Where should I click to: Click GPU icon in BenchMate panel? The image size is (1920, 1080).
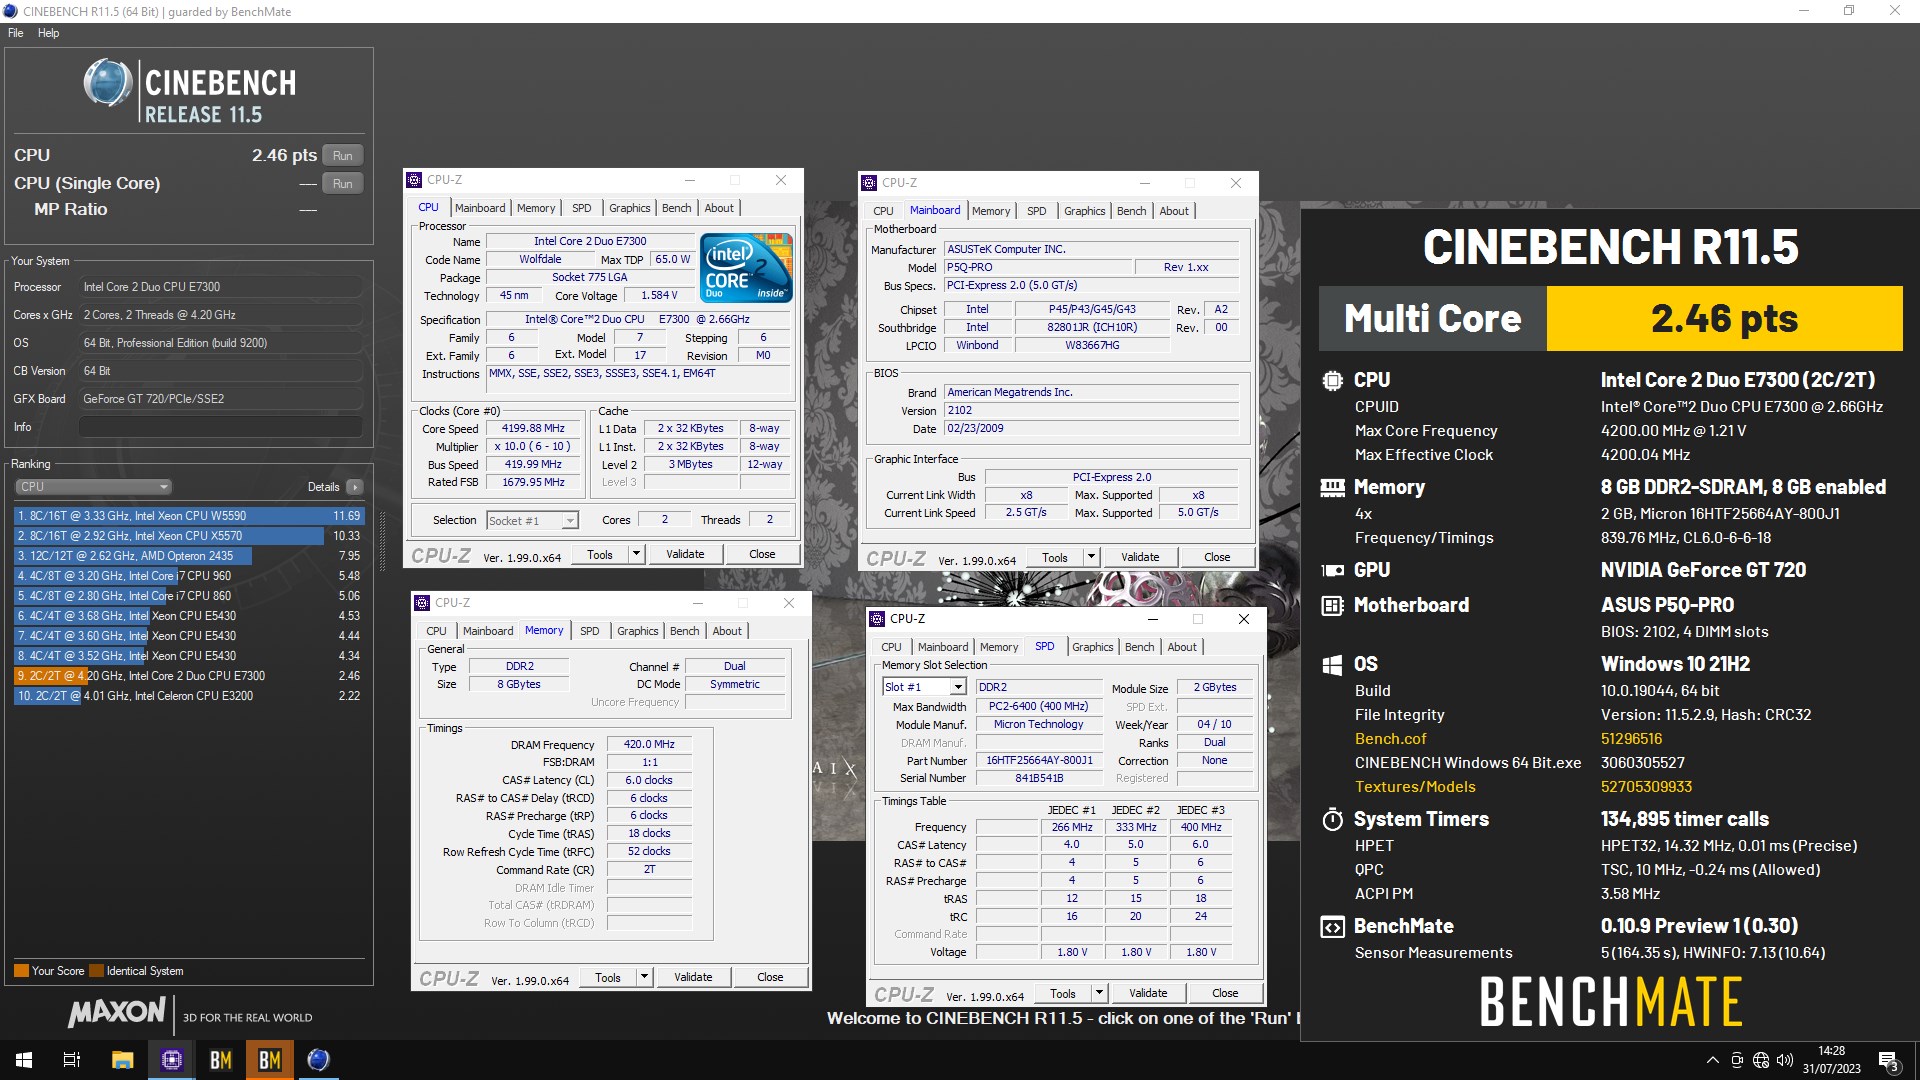click(x=1332, y=570)
